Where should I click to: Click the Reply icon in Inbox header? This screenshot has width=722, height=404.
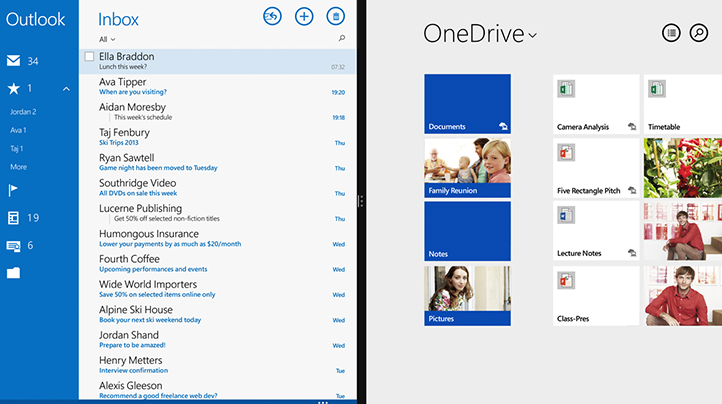272,16
